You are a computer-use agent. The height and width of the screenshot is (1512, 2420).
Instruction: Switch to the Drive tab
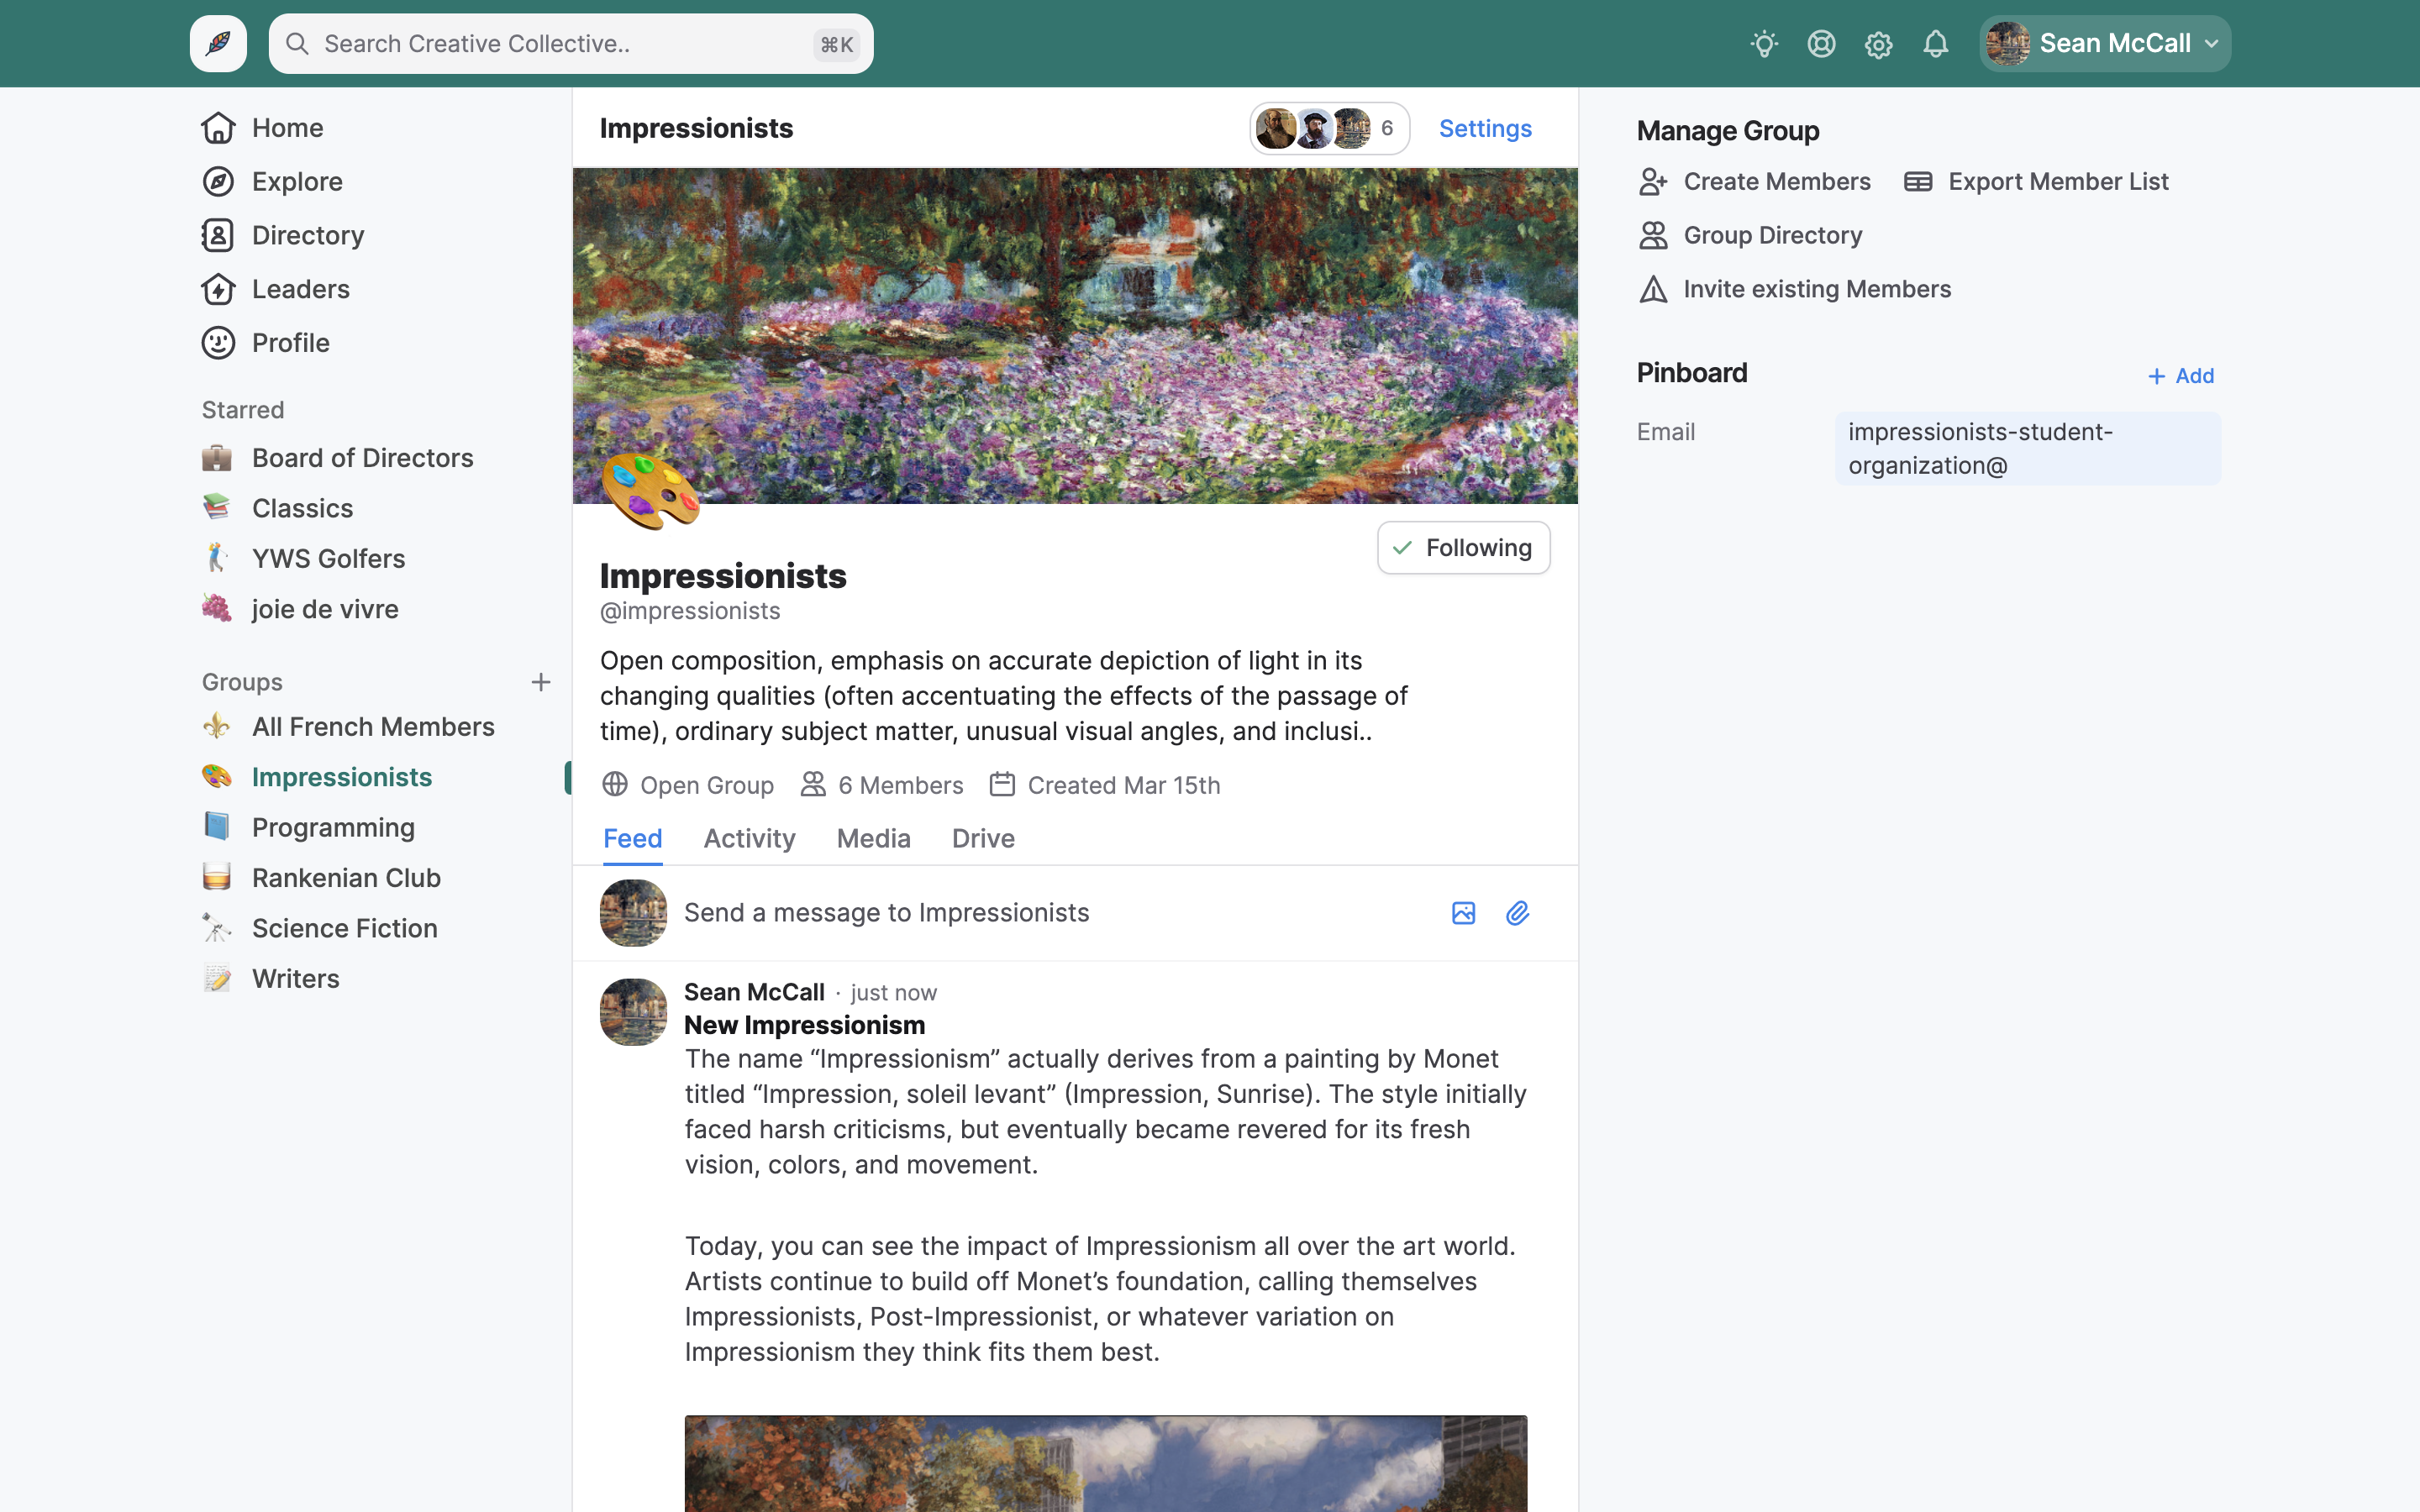tap(983, 839)
